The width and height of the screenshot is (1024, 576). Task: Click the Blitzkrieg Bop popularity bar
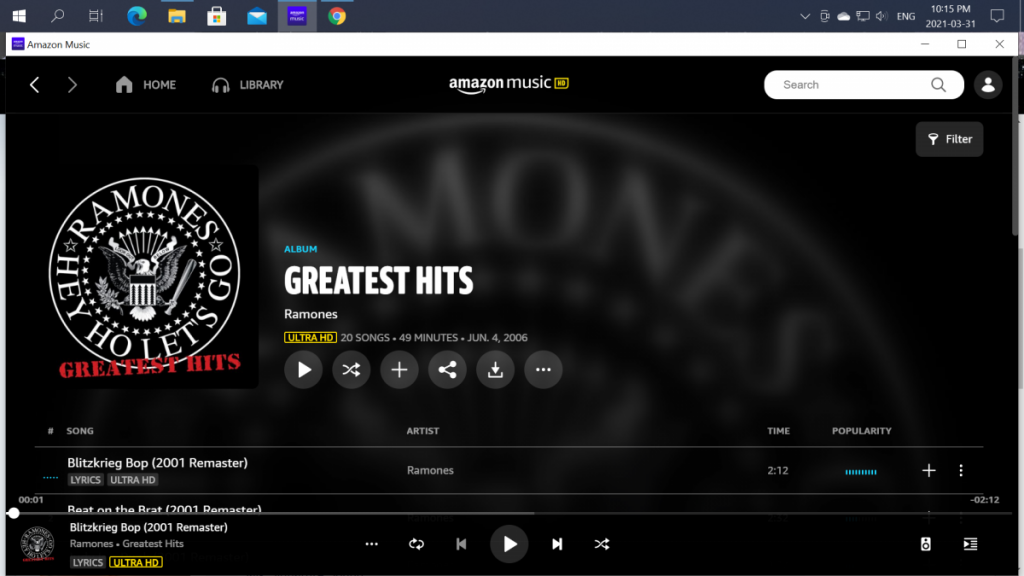861,472
